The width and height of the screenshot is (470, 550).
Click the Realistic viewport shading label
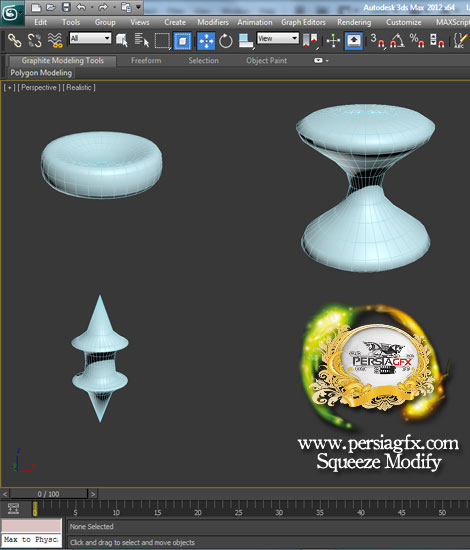tap(79, 87)
